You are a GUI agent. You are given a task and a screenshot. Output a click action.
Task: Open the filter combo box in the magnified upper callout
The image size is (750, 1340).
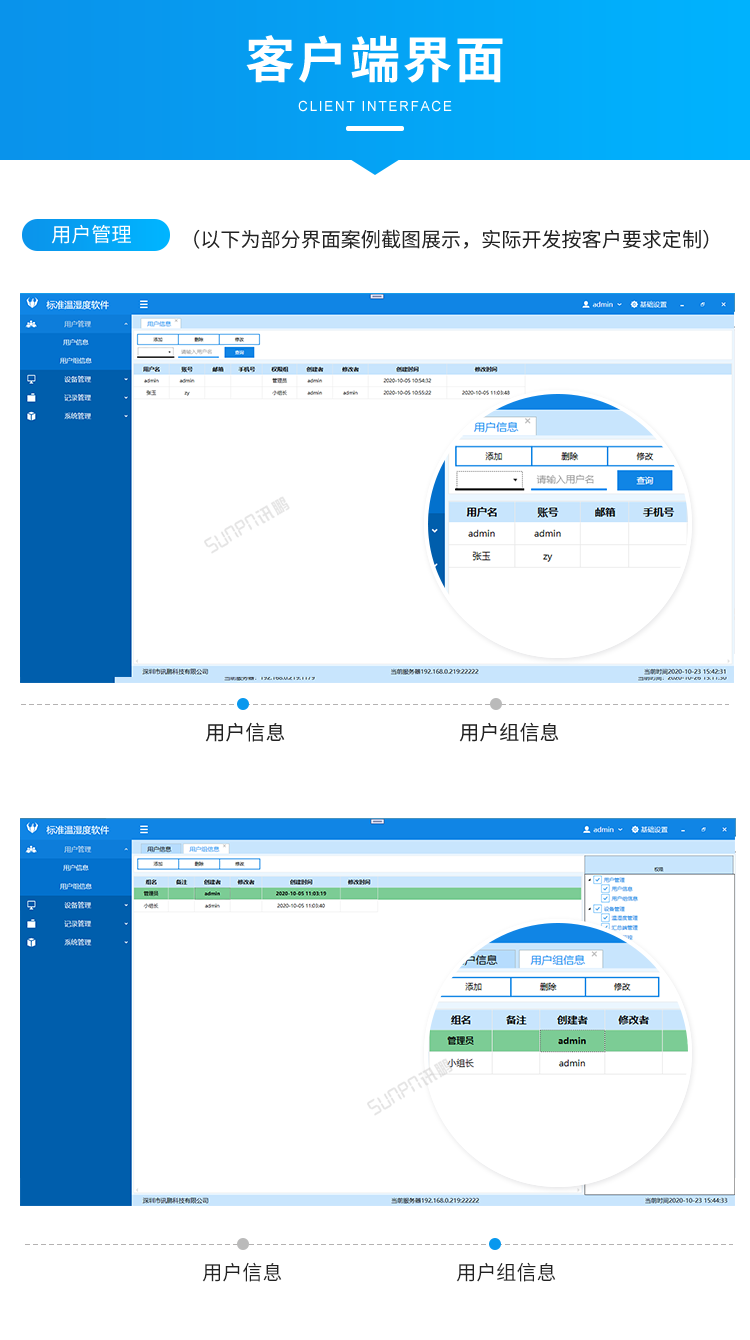click(490, 480)
